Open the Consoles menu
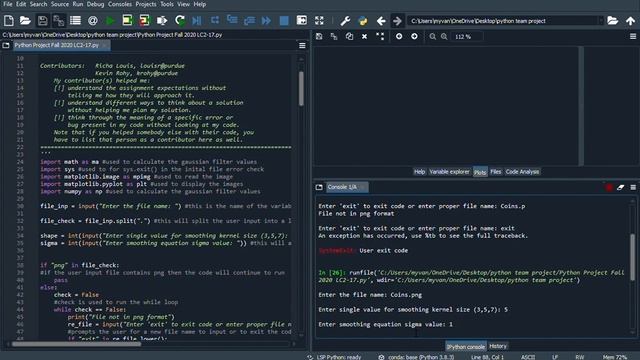Viewport: 640px width, 360px height. [120, 4]
